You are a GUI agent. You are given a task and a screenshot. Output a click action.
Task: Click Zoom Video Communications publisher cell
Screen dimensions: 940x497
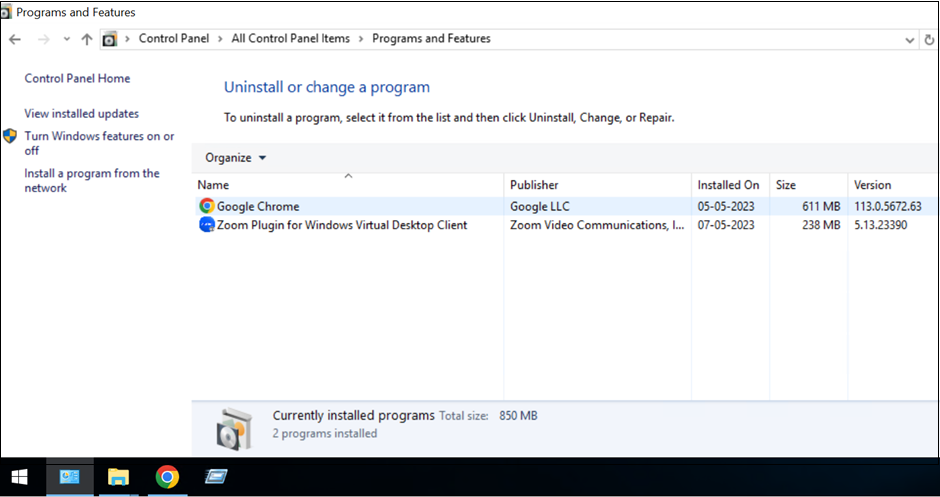597,225
